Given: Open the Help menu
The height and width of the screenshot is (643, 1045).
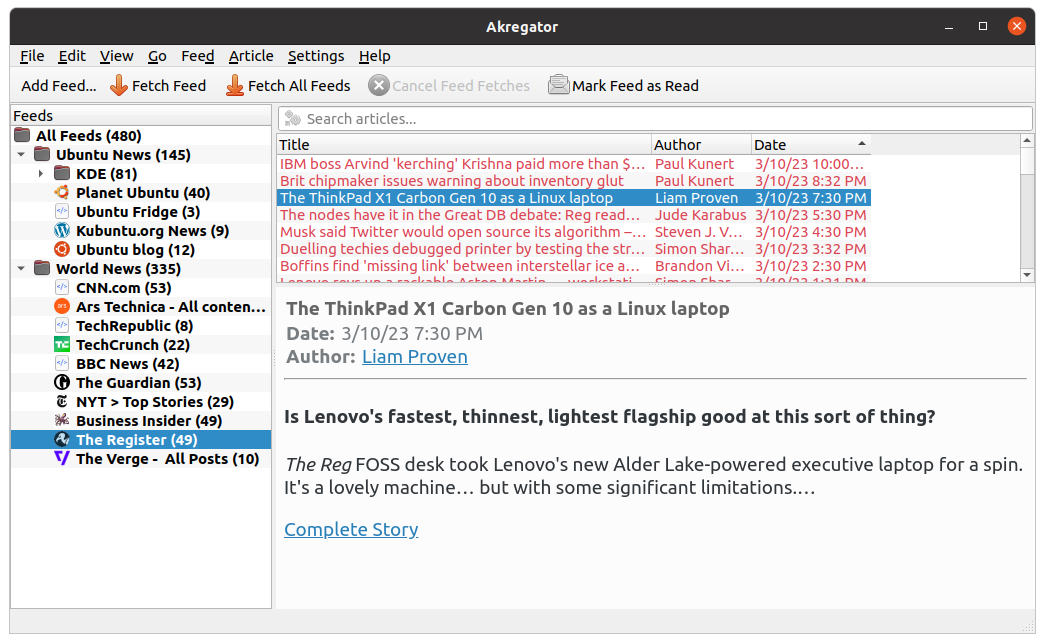Looking at the screenshot, I should coord(375,56).
